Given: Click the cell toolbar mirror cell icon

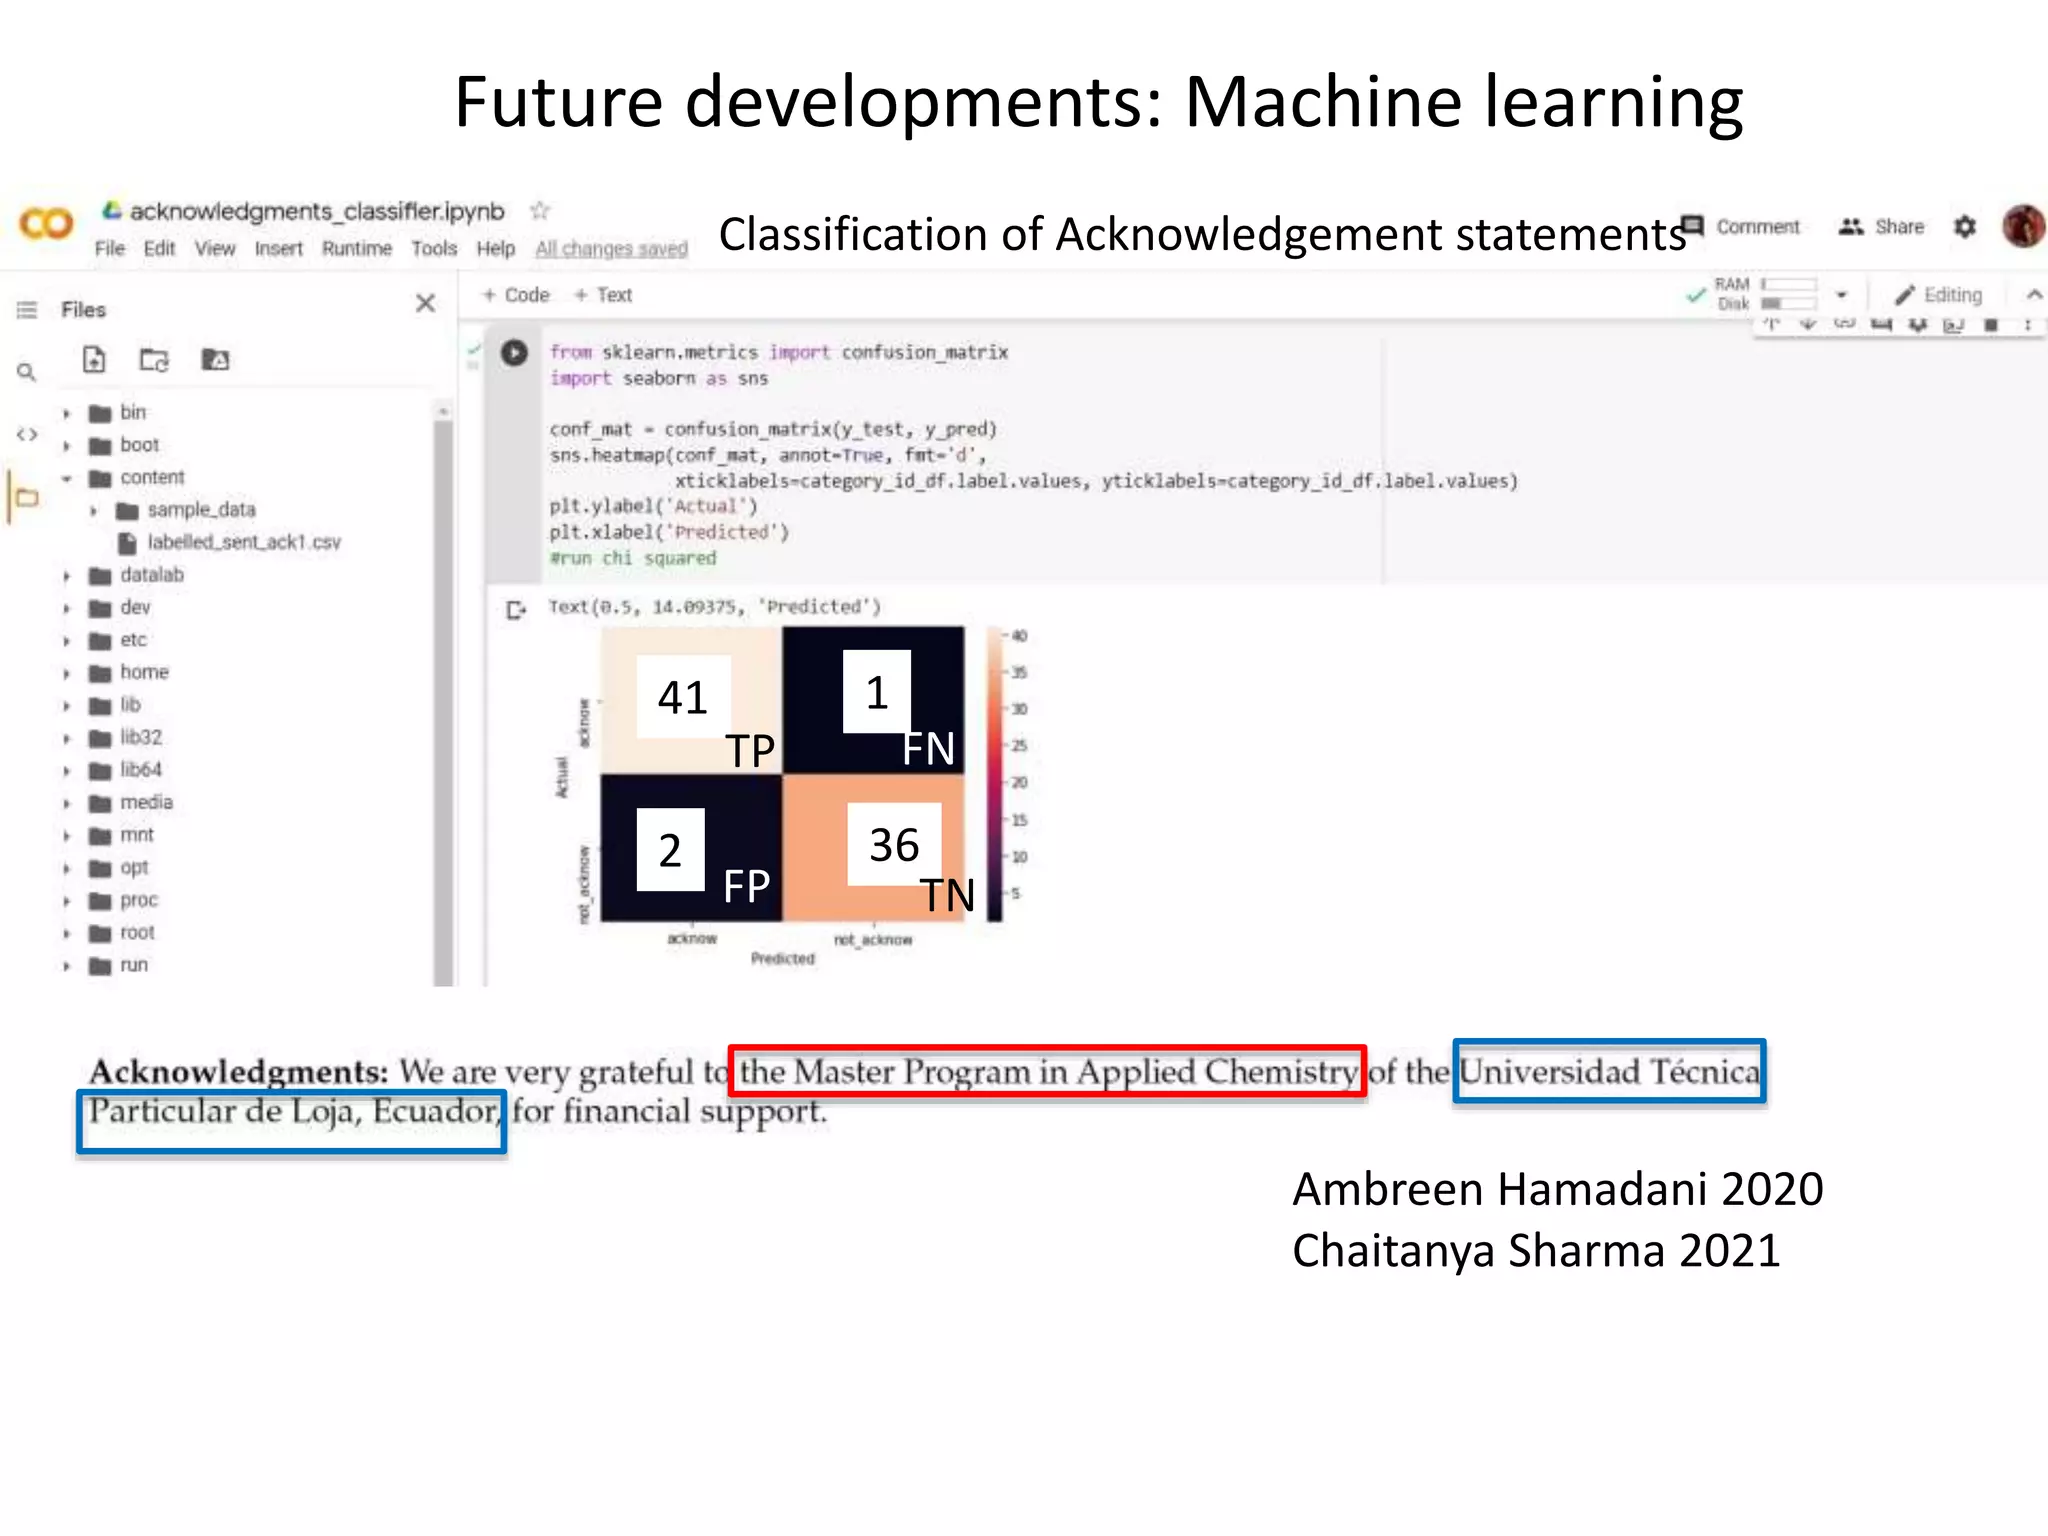Looking at the screenshot, I should [1954, 325].
